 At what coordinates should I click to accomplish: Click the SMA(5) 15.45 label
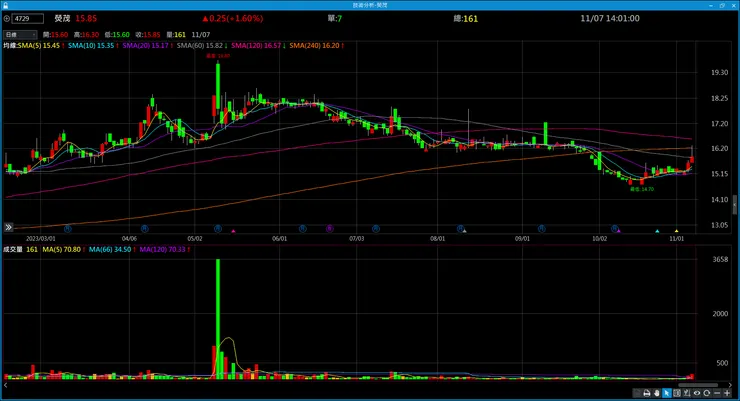click(39, 46)
